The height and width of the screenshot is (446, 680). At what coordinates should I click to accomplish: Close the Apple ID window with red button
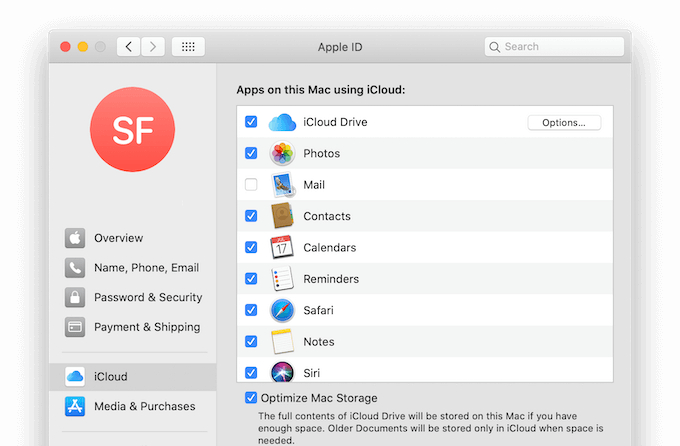point(65,47)
